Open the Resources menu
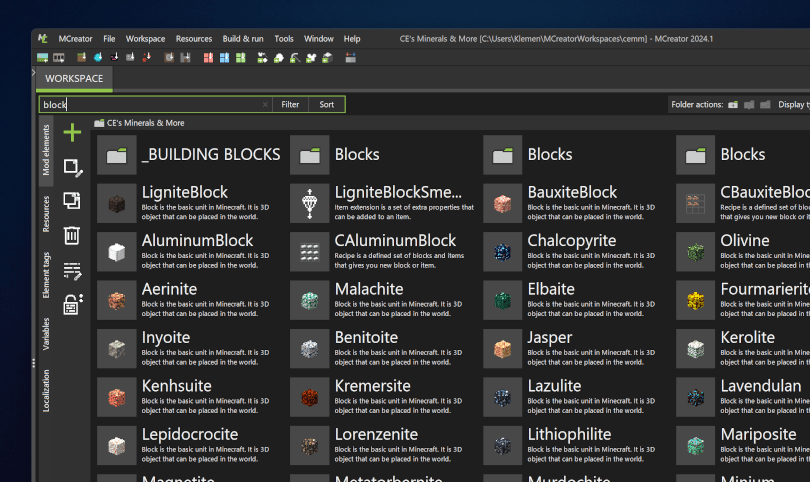This screenshot has width=810, height=482. coord(194,39)
